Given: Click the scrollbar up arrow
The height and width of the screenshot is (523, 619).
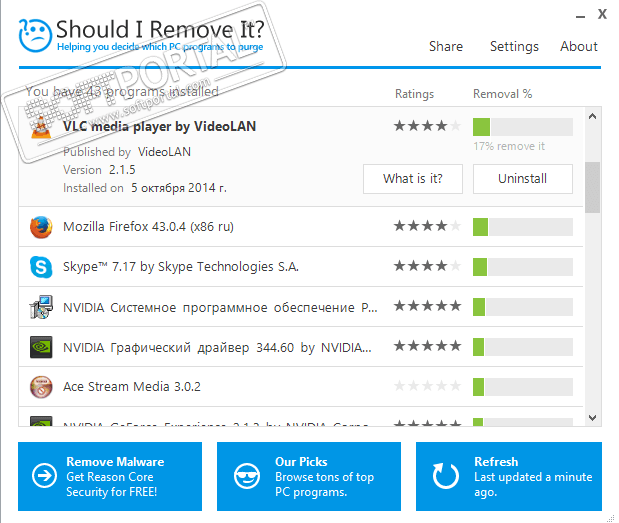Looking at the screenshot, I should 593,116.
